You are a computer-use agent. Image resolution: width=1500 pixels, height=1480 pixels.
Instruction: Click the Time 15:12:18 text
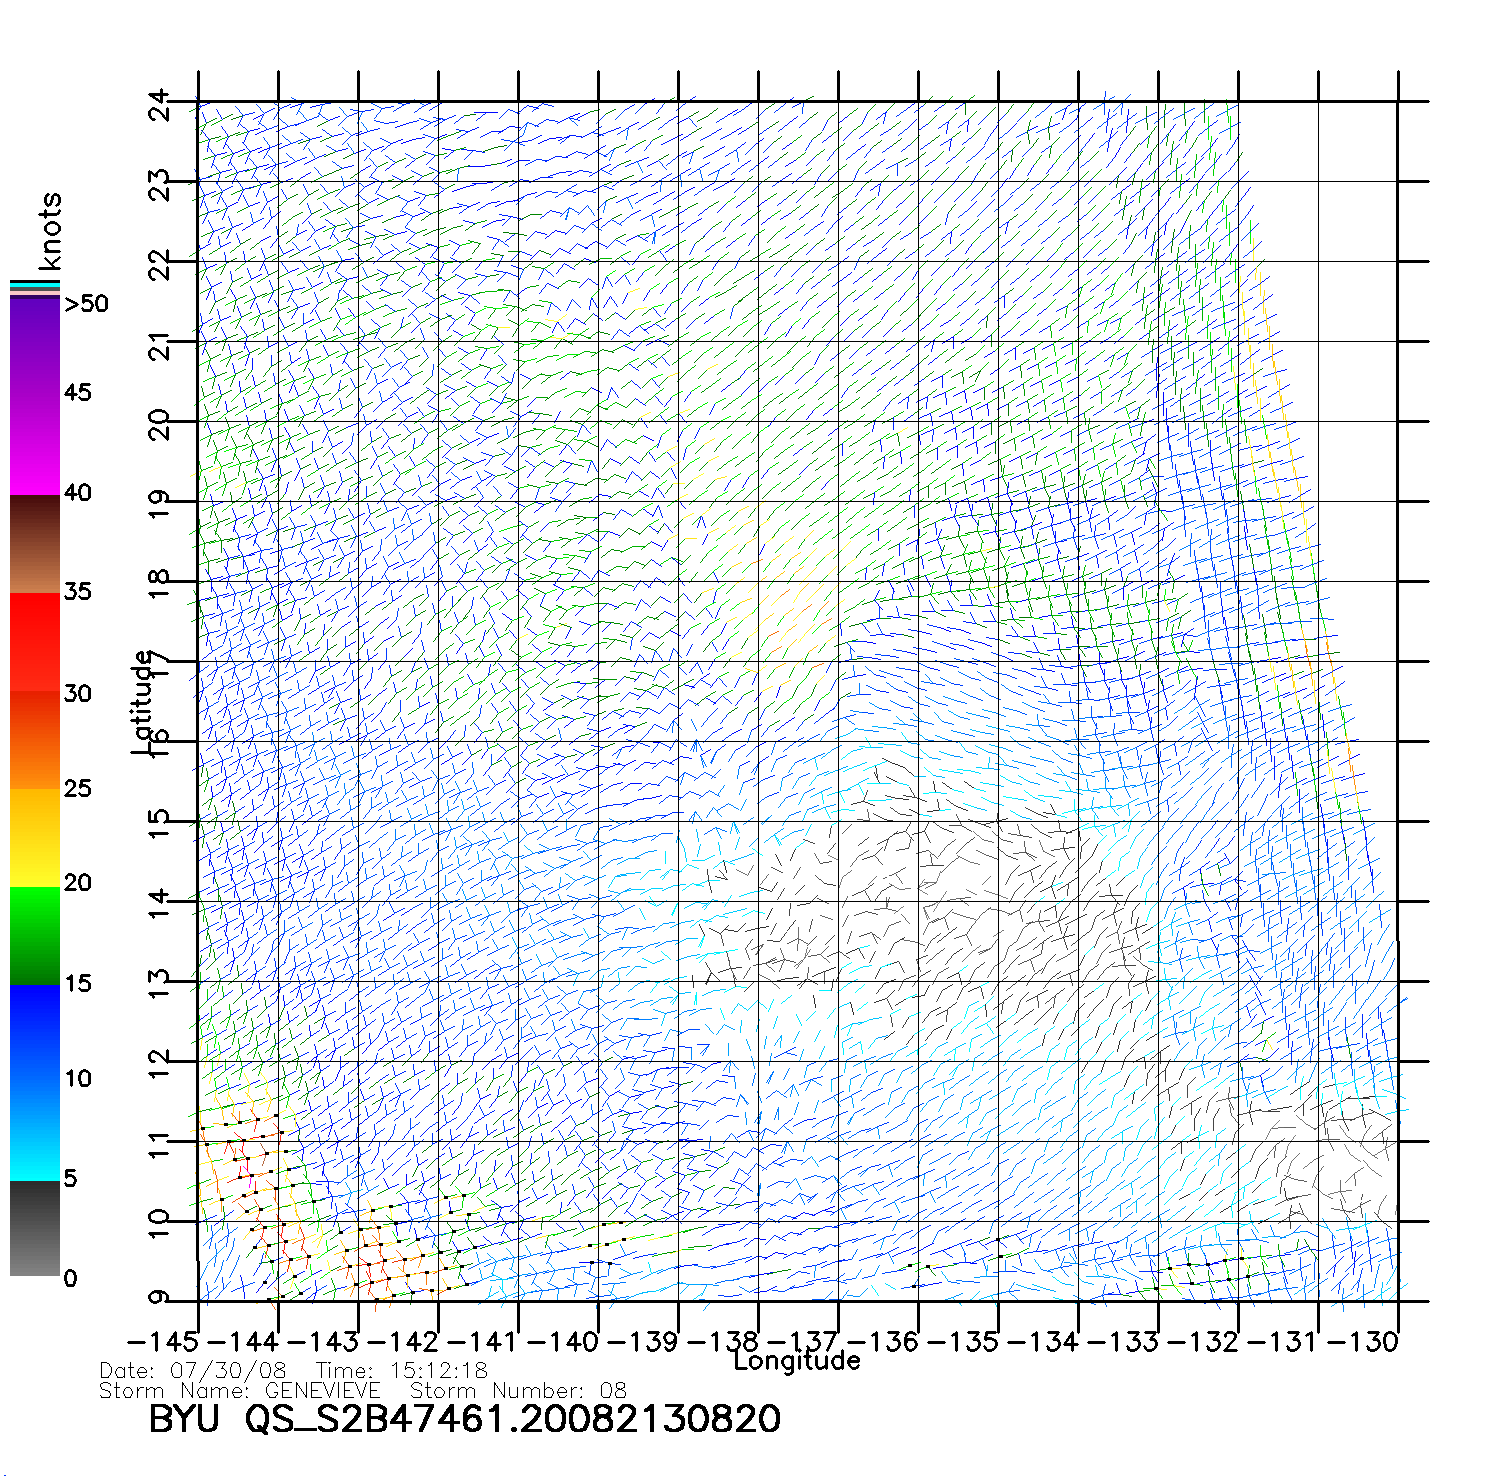click(x=402, y=1370)
